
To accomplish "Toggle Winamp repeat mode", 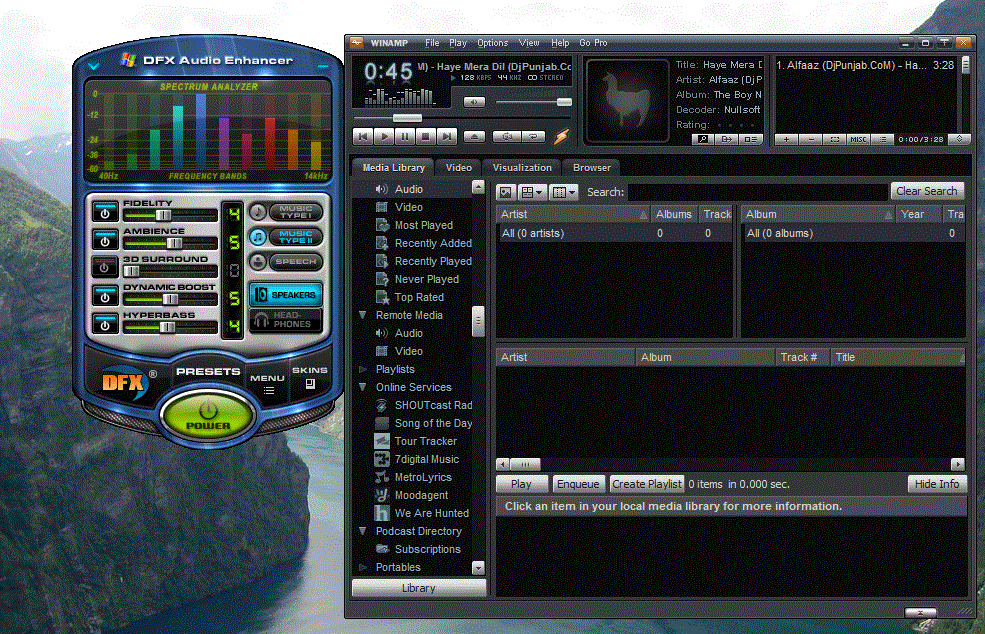I will pyautogui.click(x=533, y=136).
